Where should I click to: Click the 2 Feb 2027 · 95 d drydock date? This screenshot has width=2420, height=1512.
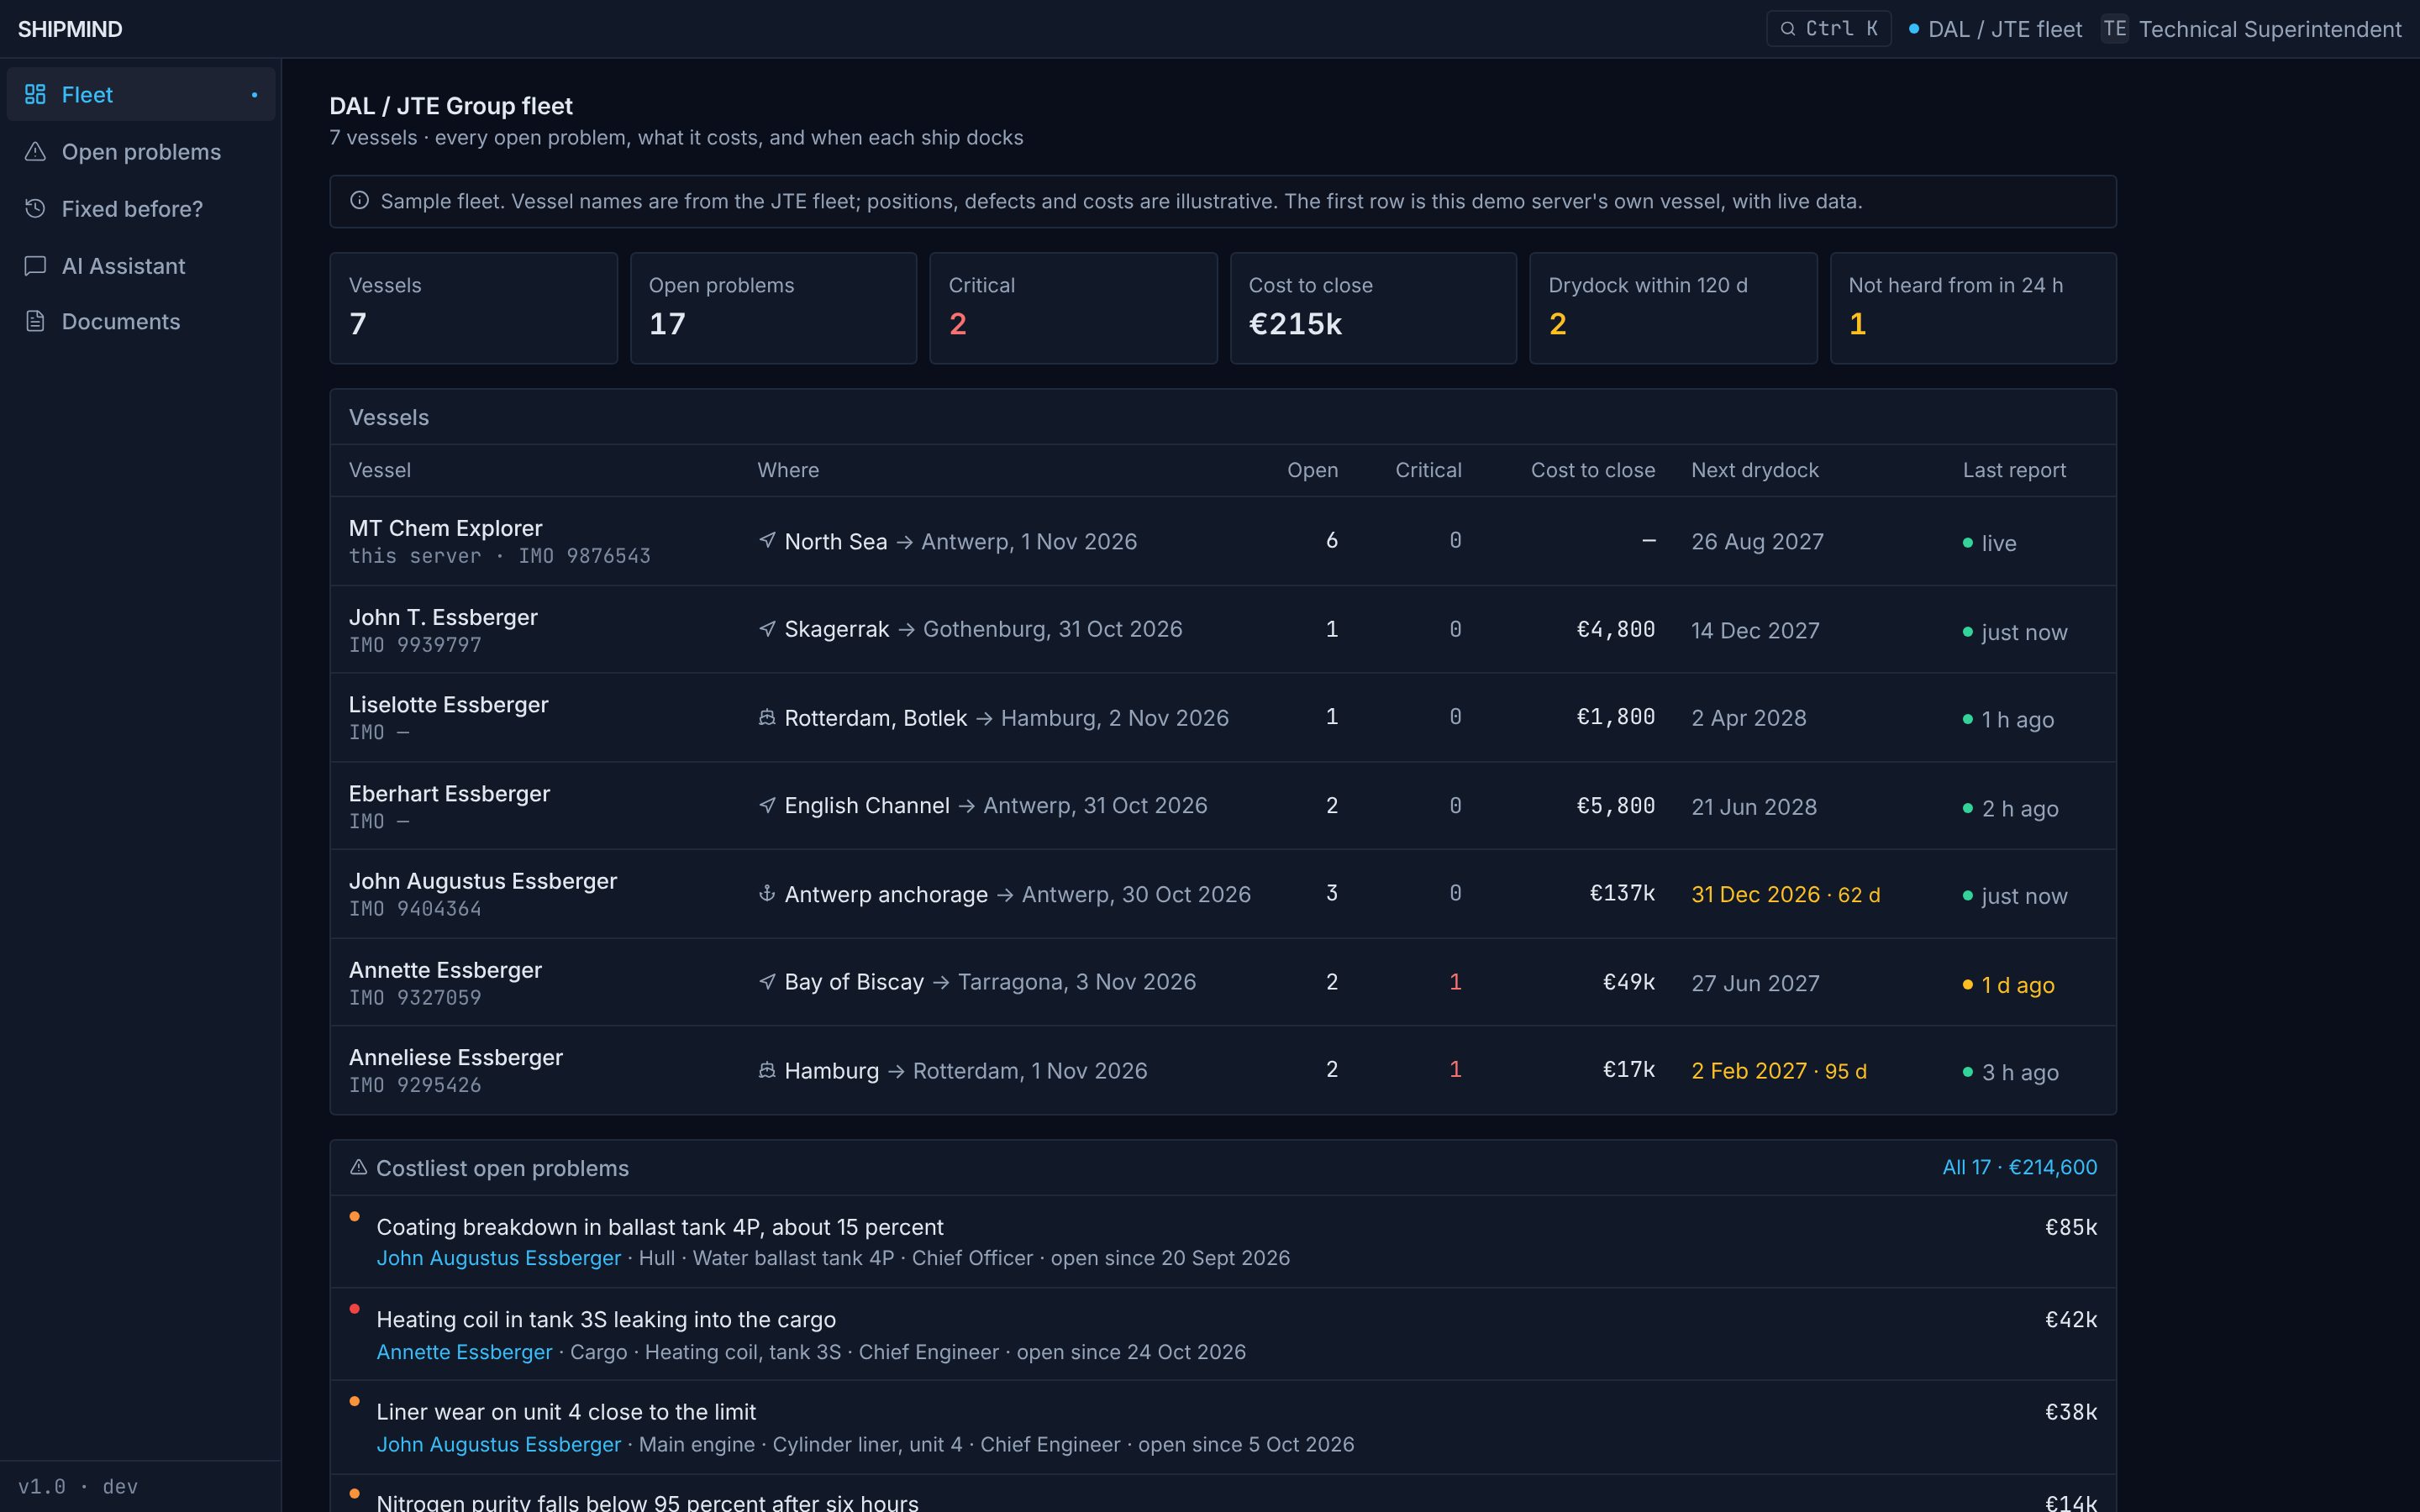(1779, 1071)
